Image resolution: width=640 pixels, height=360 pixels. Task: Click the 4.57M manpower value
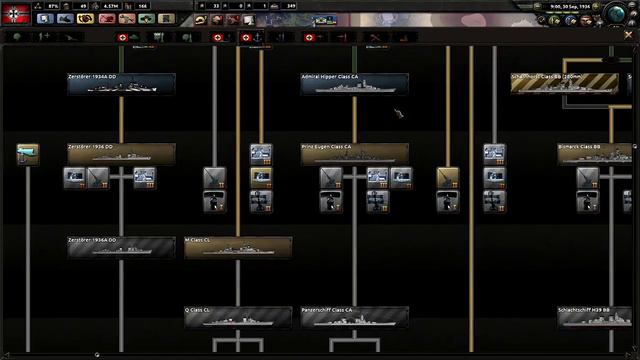click(110, 6)
